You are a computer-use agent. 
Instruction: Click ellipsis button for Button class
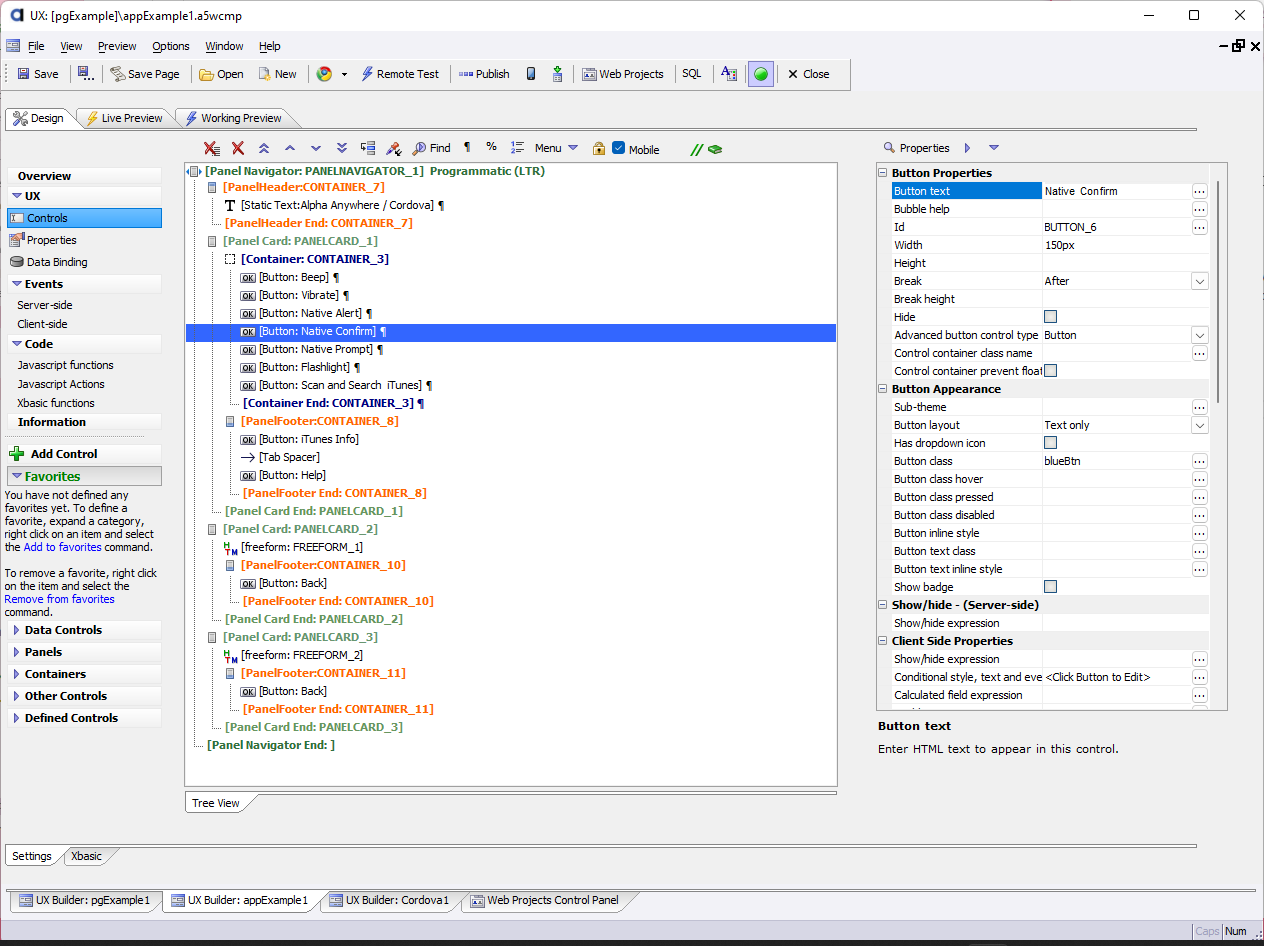1200,461
